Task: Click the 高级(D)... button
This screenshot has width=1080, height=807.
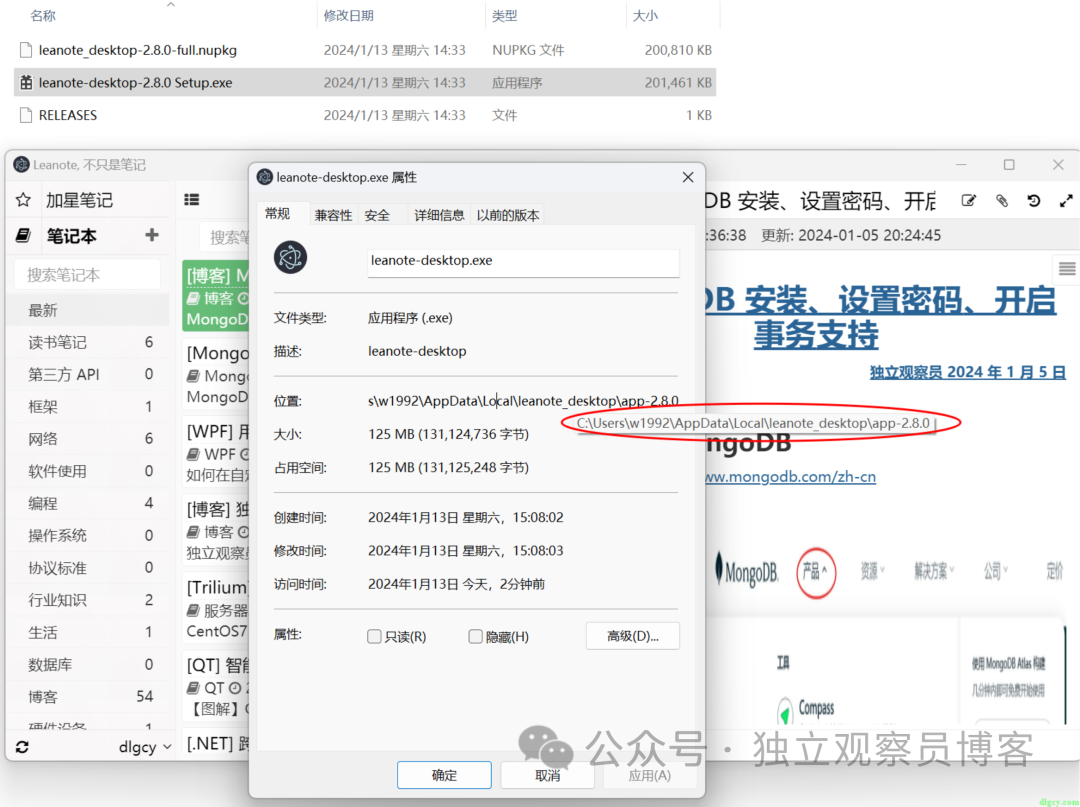Action: 632,636
